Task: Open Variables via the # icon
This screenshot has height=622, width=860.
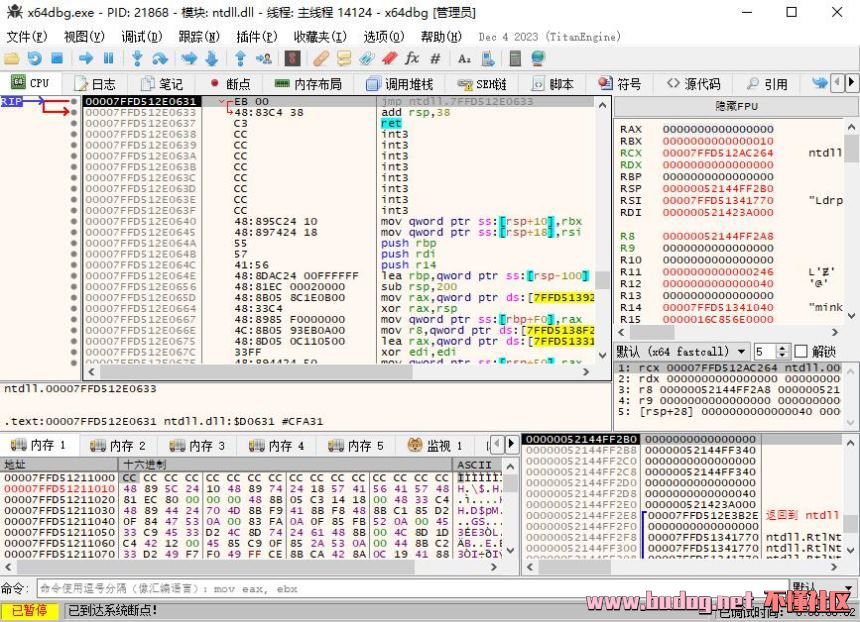Action: (x=435, y=59)
